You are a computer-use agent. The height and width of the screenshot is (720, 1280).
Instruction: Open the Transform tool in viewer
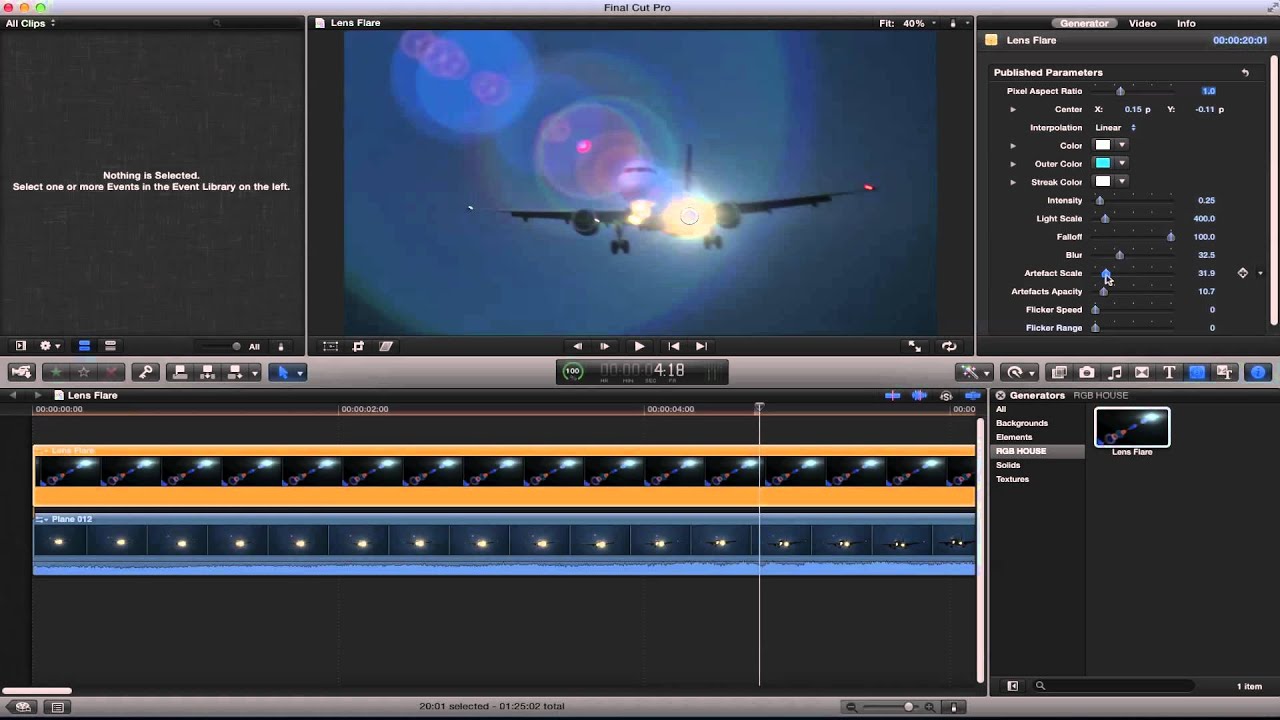pos(330,346)
